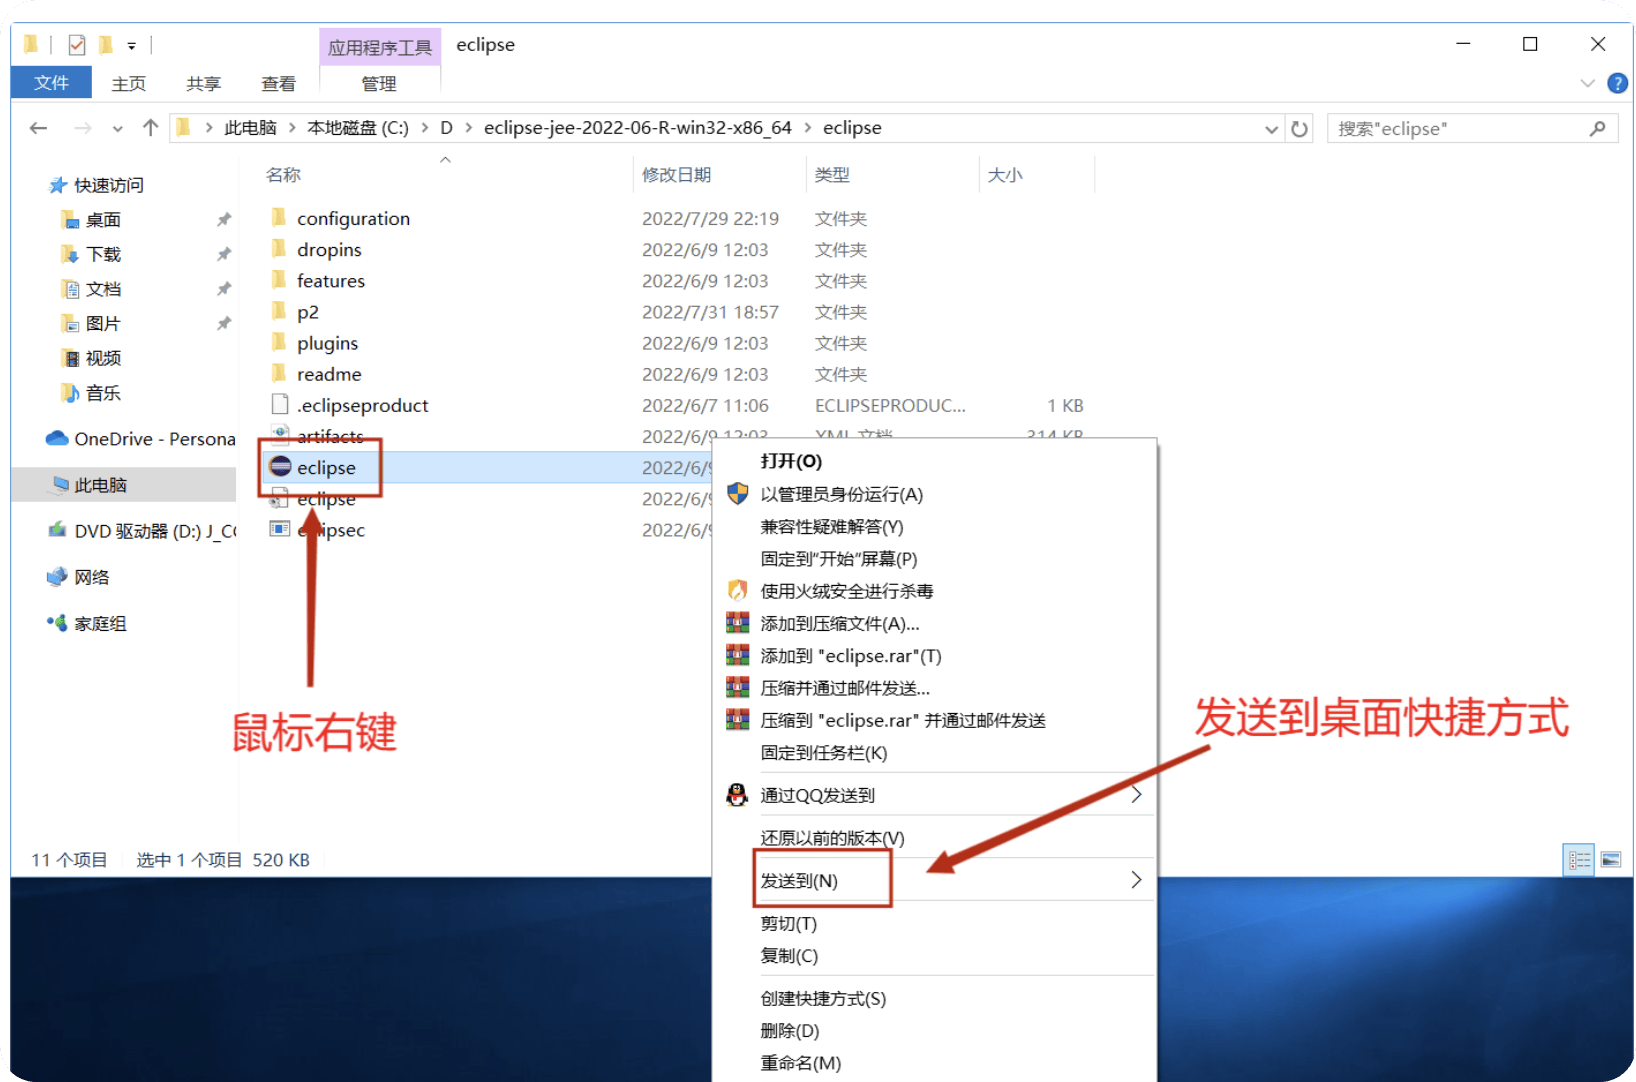Expand breadcrumb chevron after 此电脑

[292, 128]
